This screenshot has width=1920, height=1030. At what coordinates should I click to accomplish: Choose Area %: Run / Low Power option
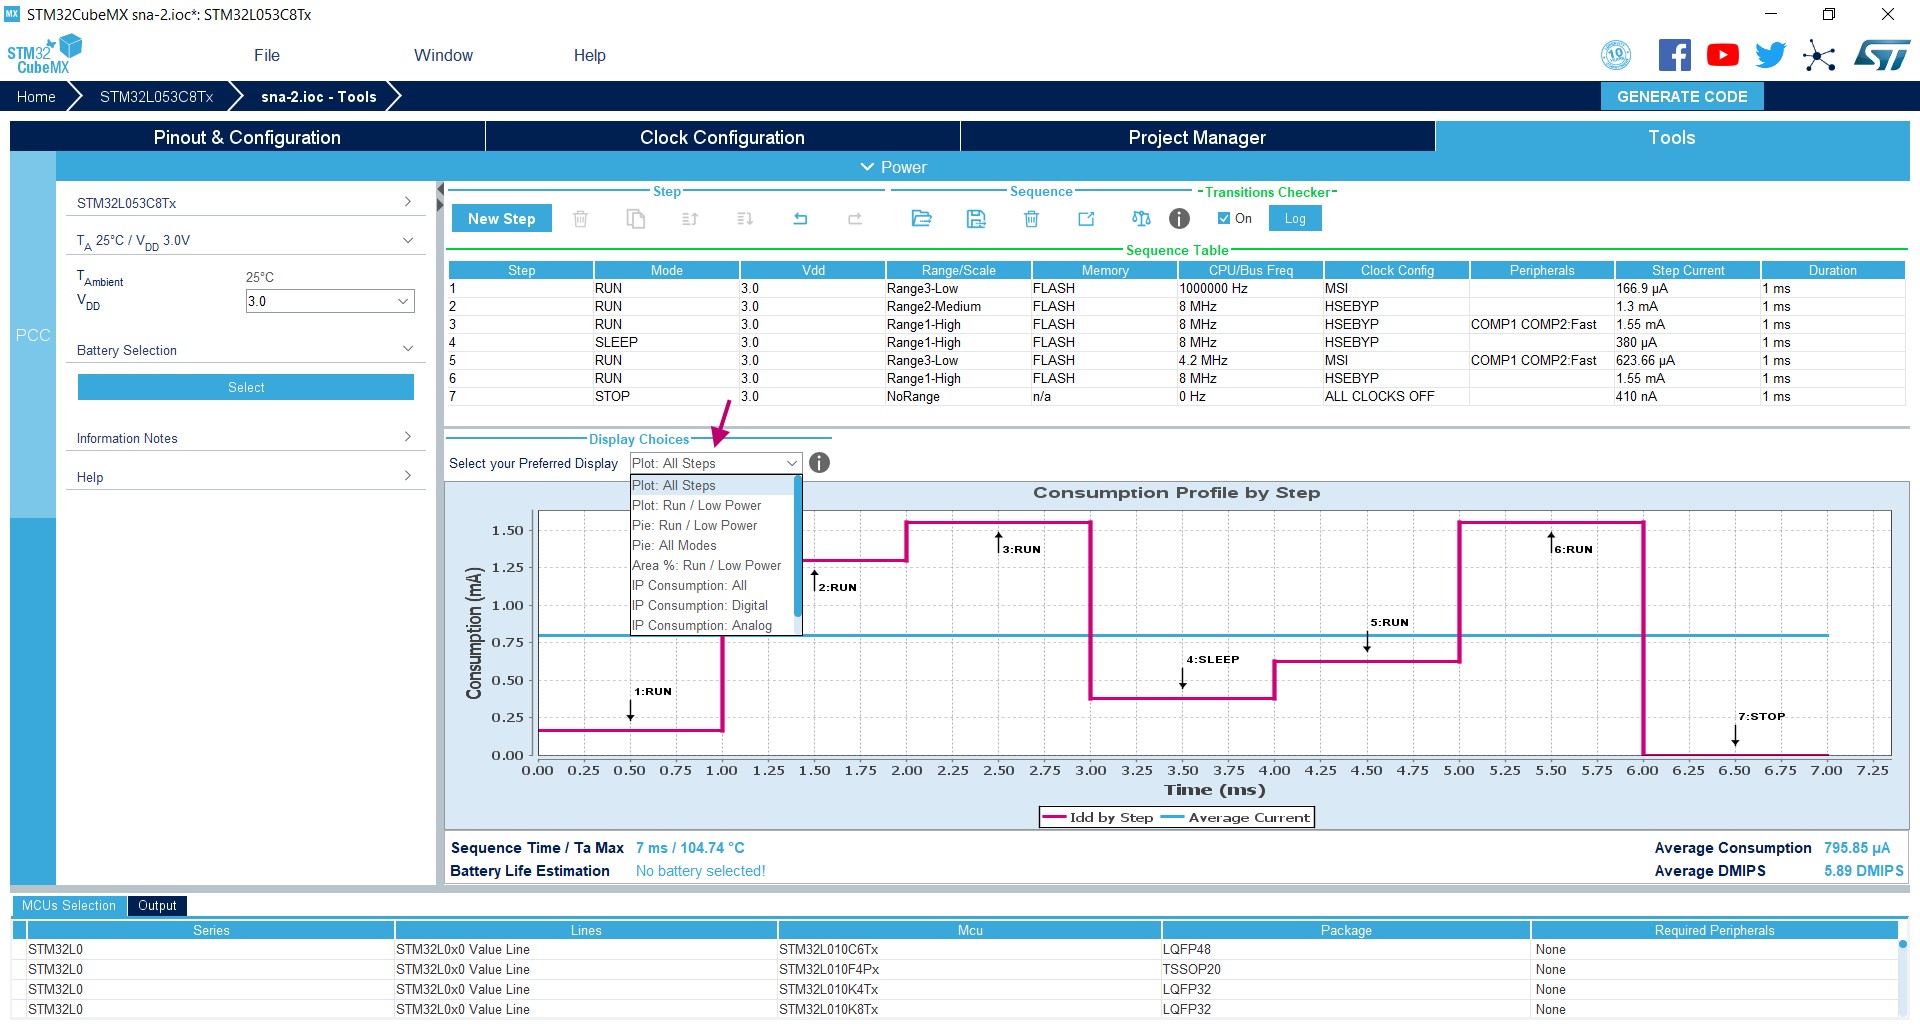click(712, 566)
